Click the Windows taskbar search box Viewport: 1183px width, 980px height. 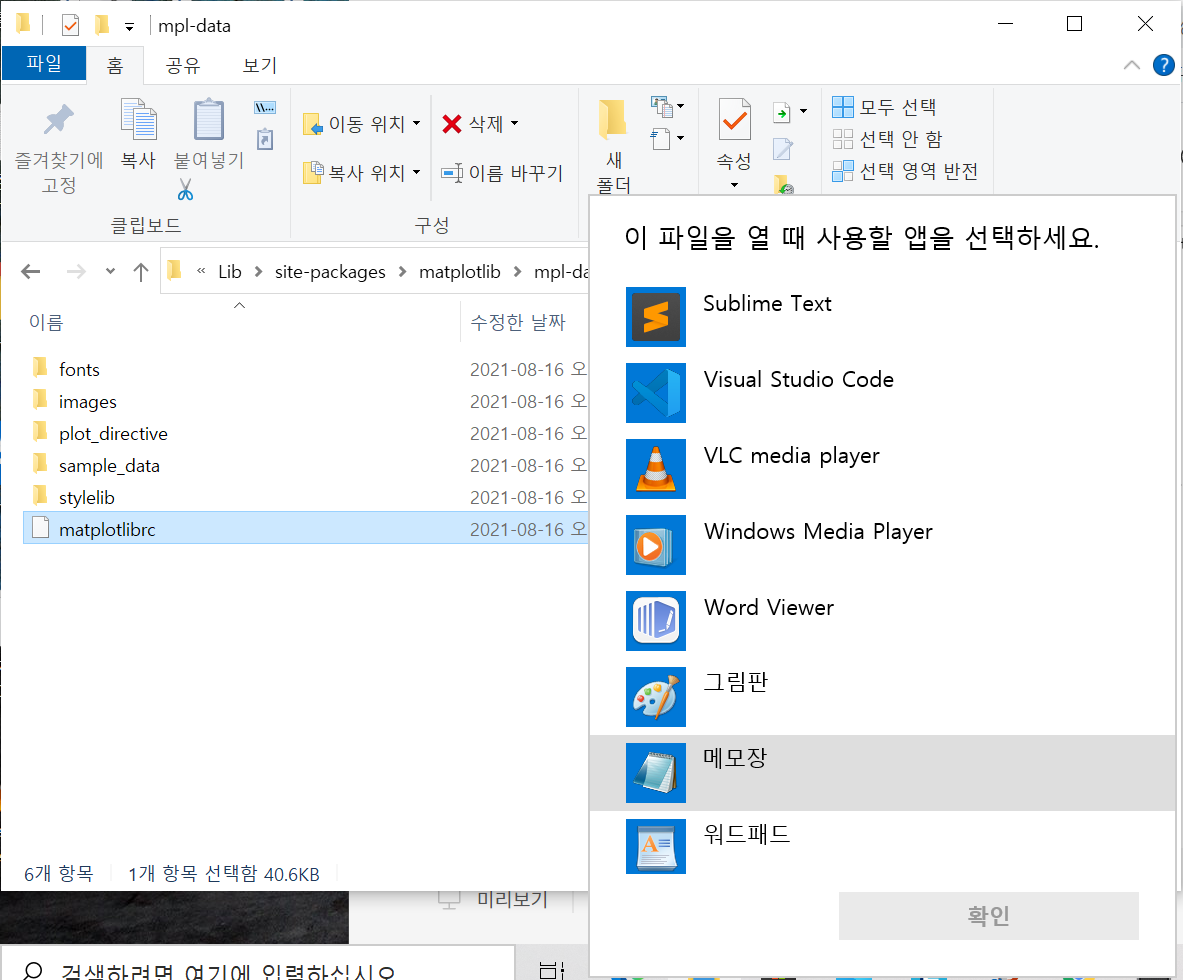(257, 965)
